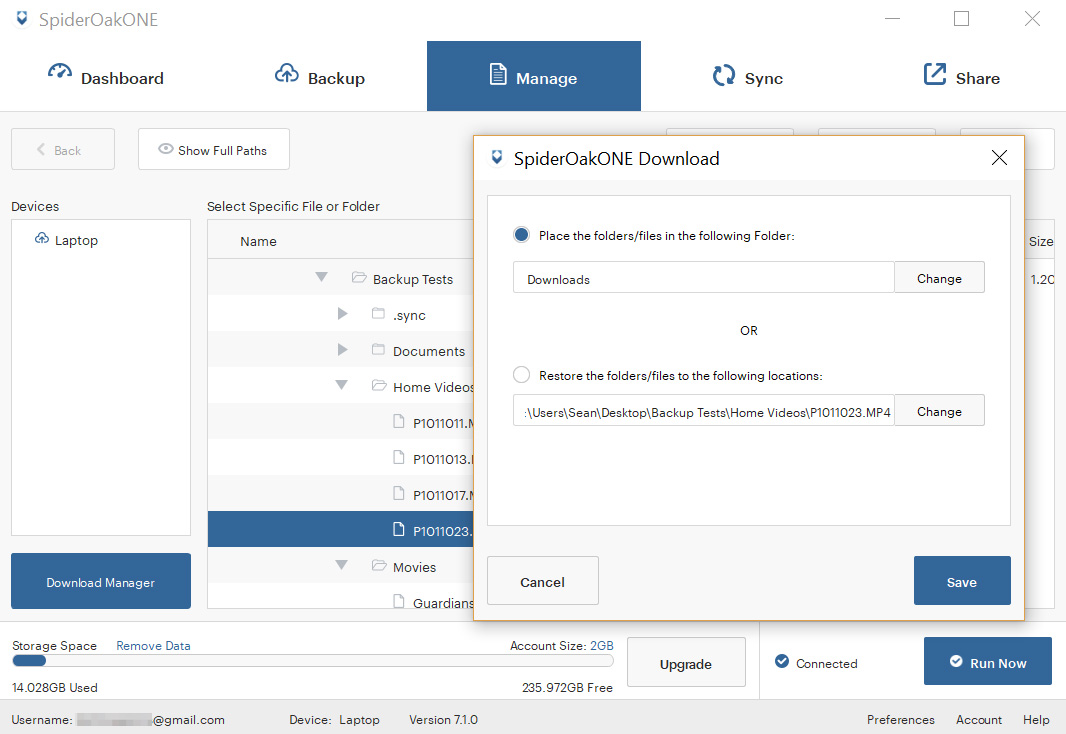Collapse the Home Videos folder
The width and height of the screenshot is (1066, 734).
click(x=342, y=385)
